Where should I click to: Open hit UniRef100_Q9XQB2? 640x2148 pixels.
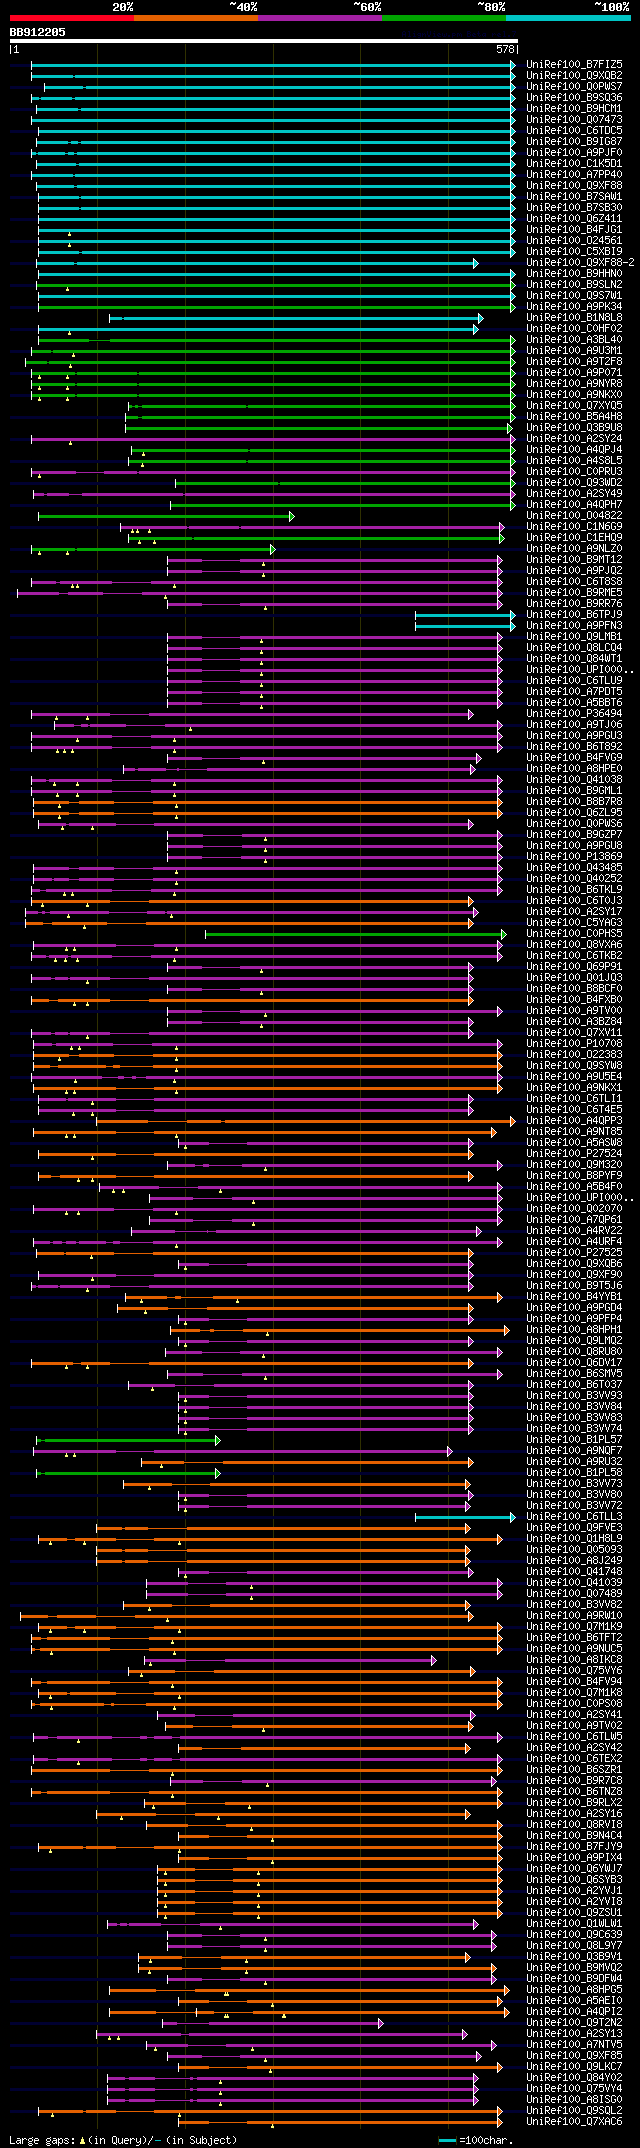[574, 75]
